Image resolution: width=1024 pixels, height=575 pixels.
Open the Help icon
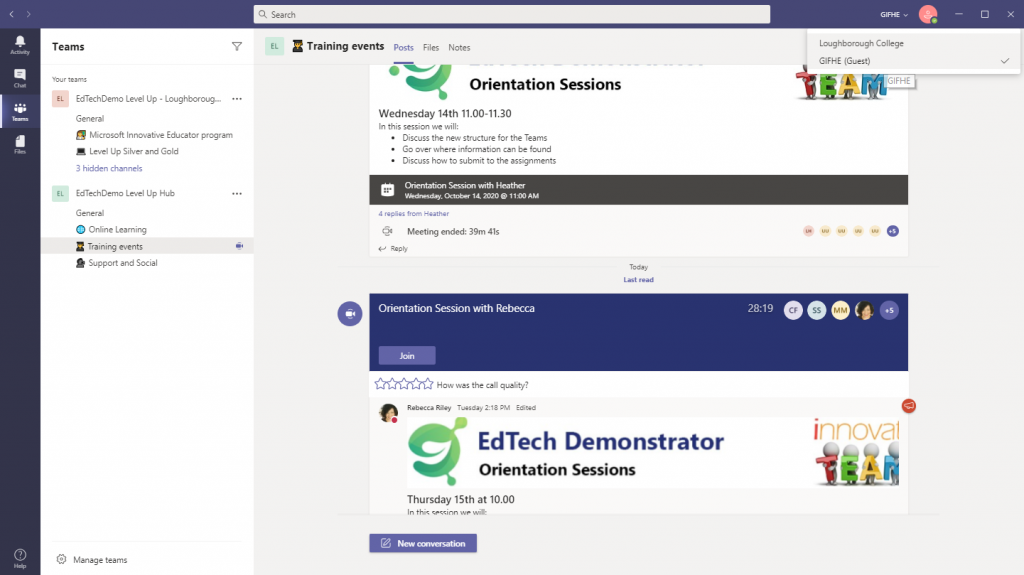[20, 558]
